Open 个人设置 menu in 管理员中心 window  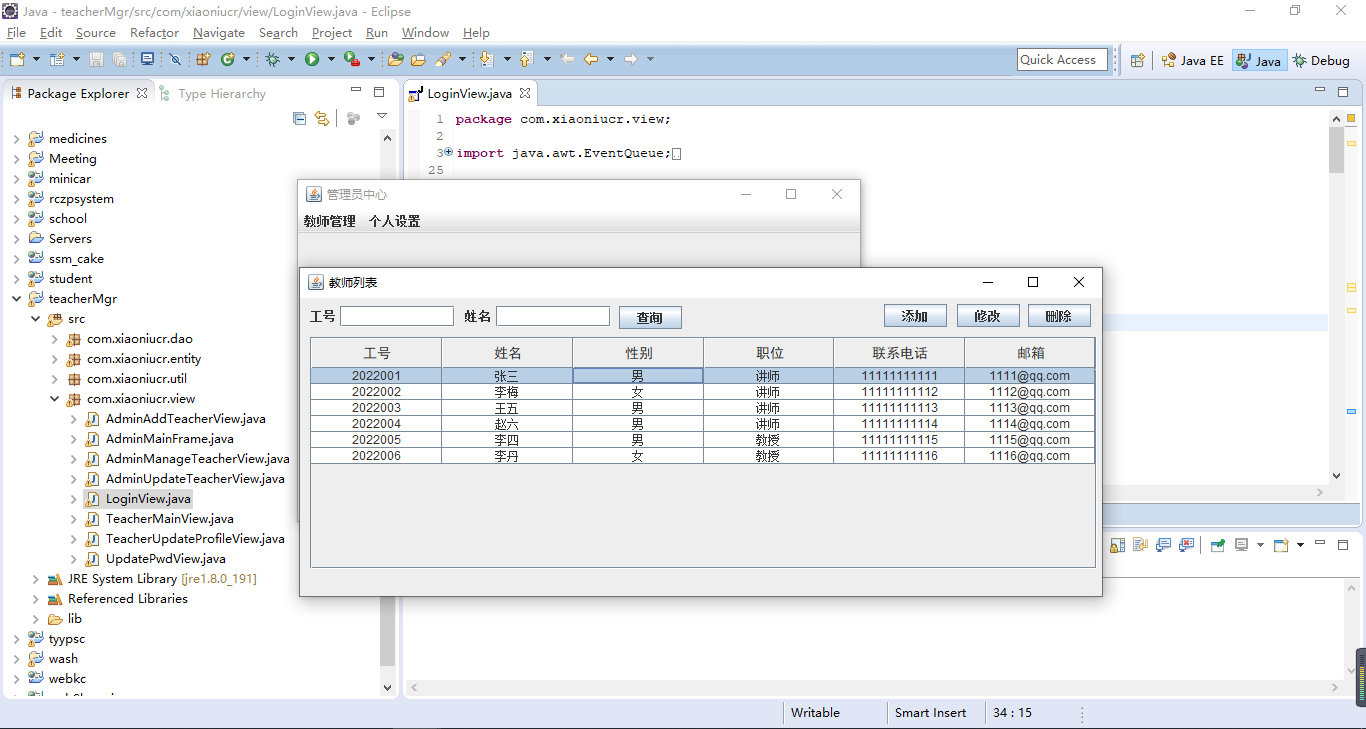395,222
